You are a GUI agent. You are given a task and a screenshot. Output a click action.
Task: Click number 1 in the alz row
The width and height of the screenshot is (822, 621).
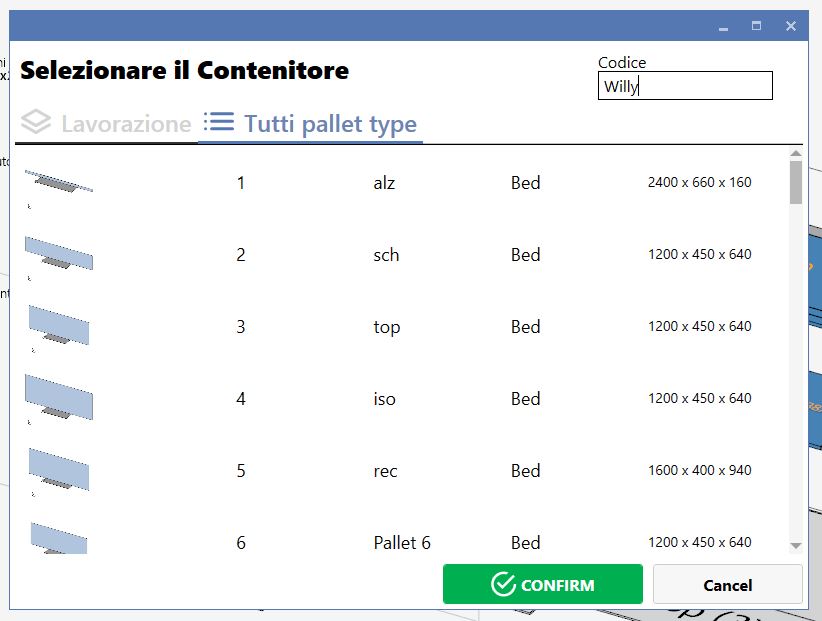[241, 183]
